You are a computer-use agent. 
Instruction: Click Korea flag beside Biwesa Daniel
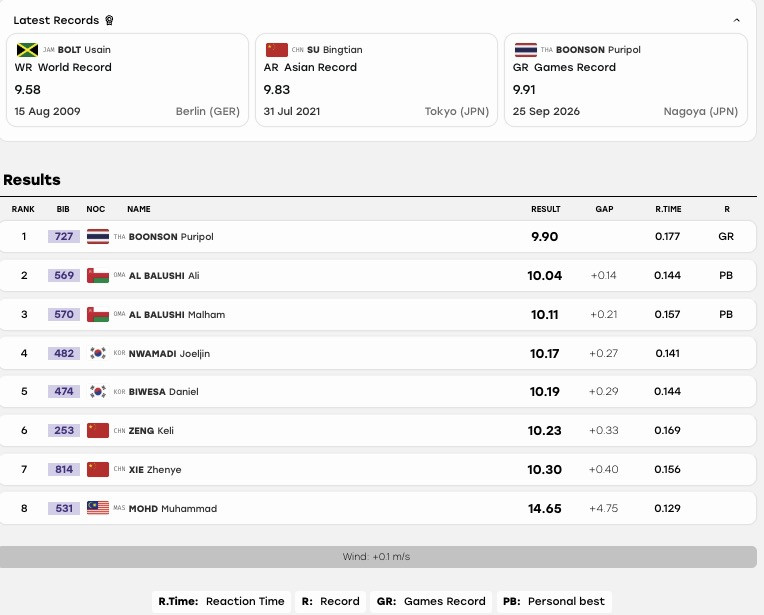[x=98, y=391]
